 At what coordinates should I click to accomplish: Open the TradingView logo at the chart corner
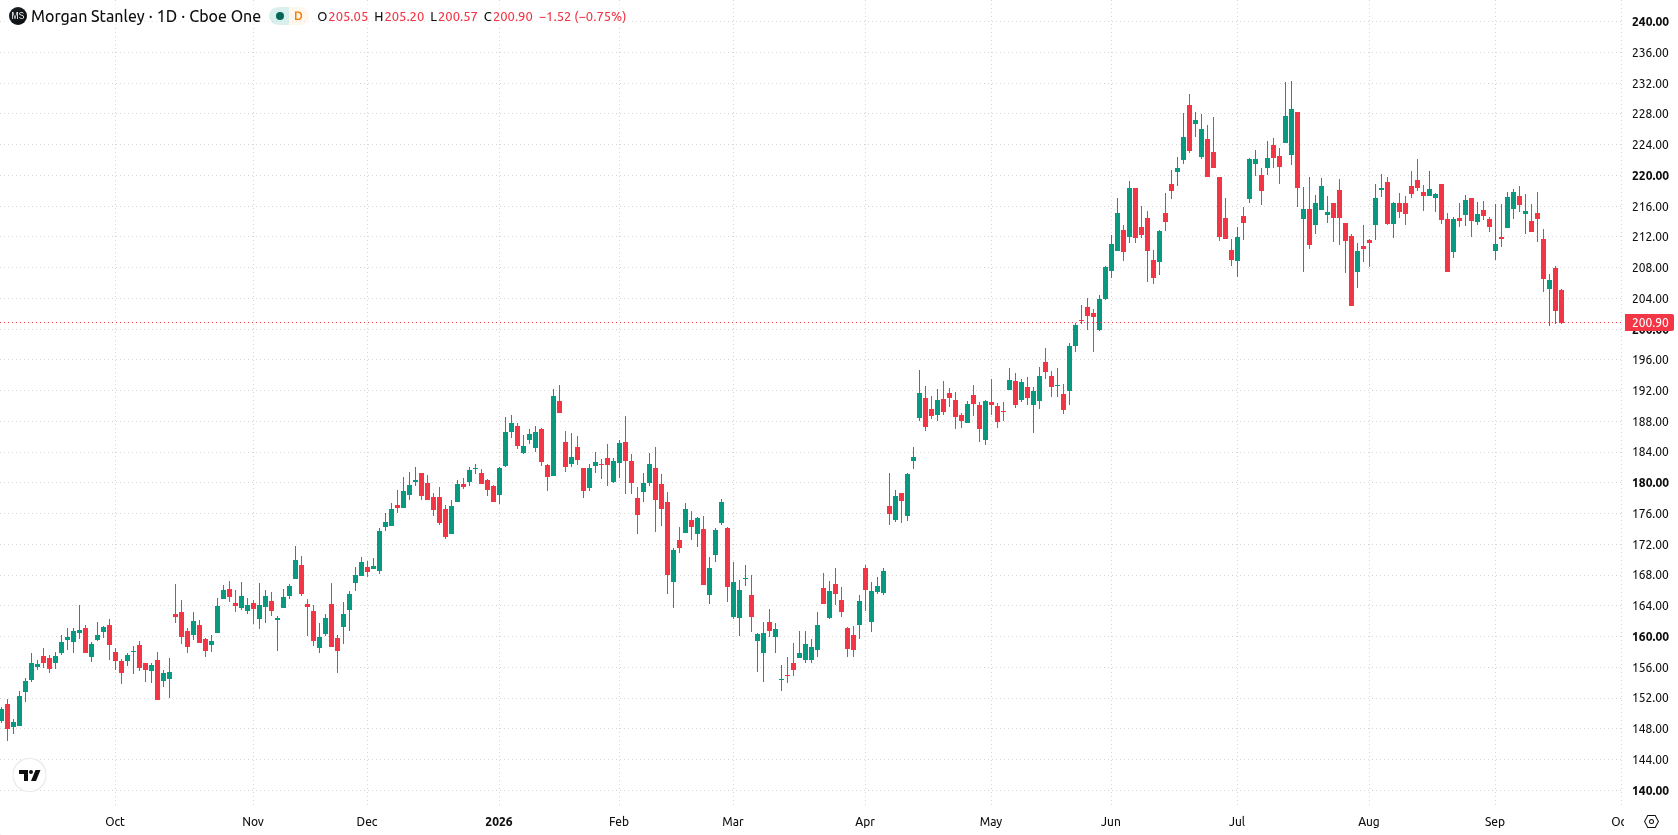coord(30,775)
